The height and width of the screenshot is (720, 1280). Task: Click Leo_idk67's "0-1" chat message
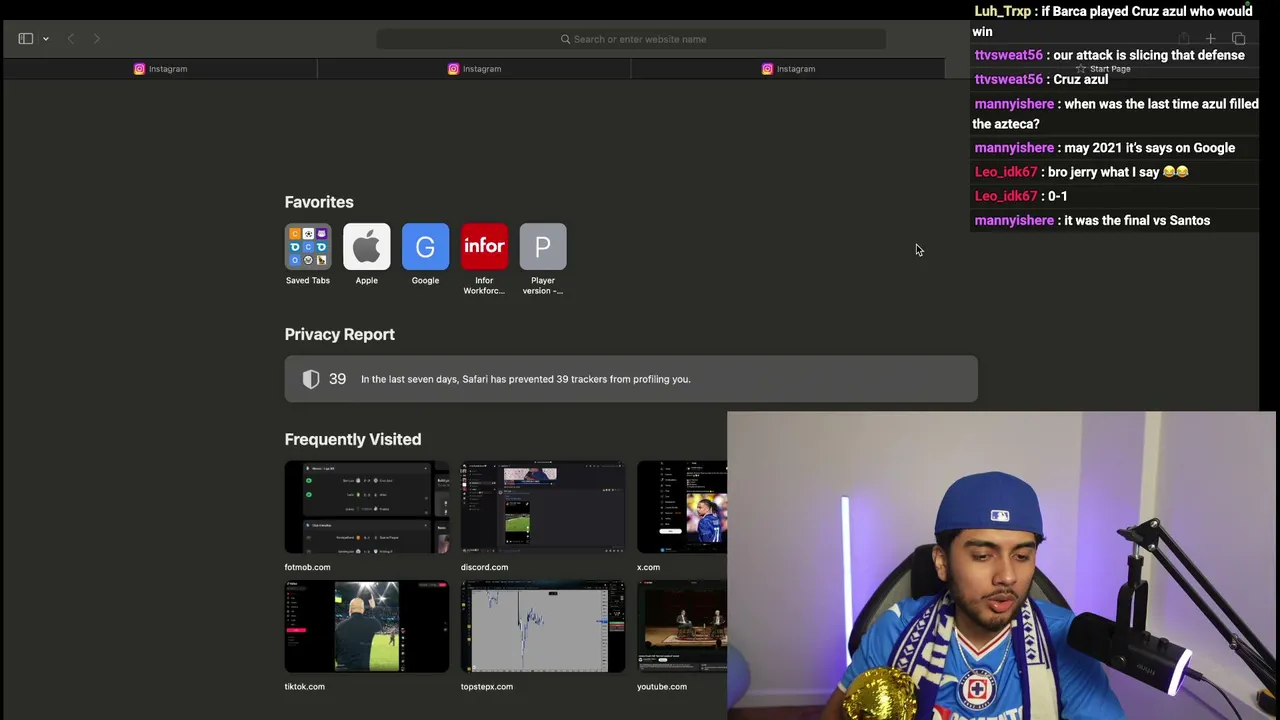tap(1058, 196)
